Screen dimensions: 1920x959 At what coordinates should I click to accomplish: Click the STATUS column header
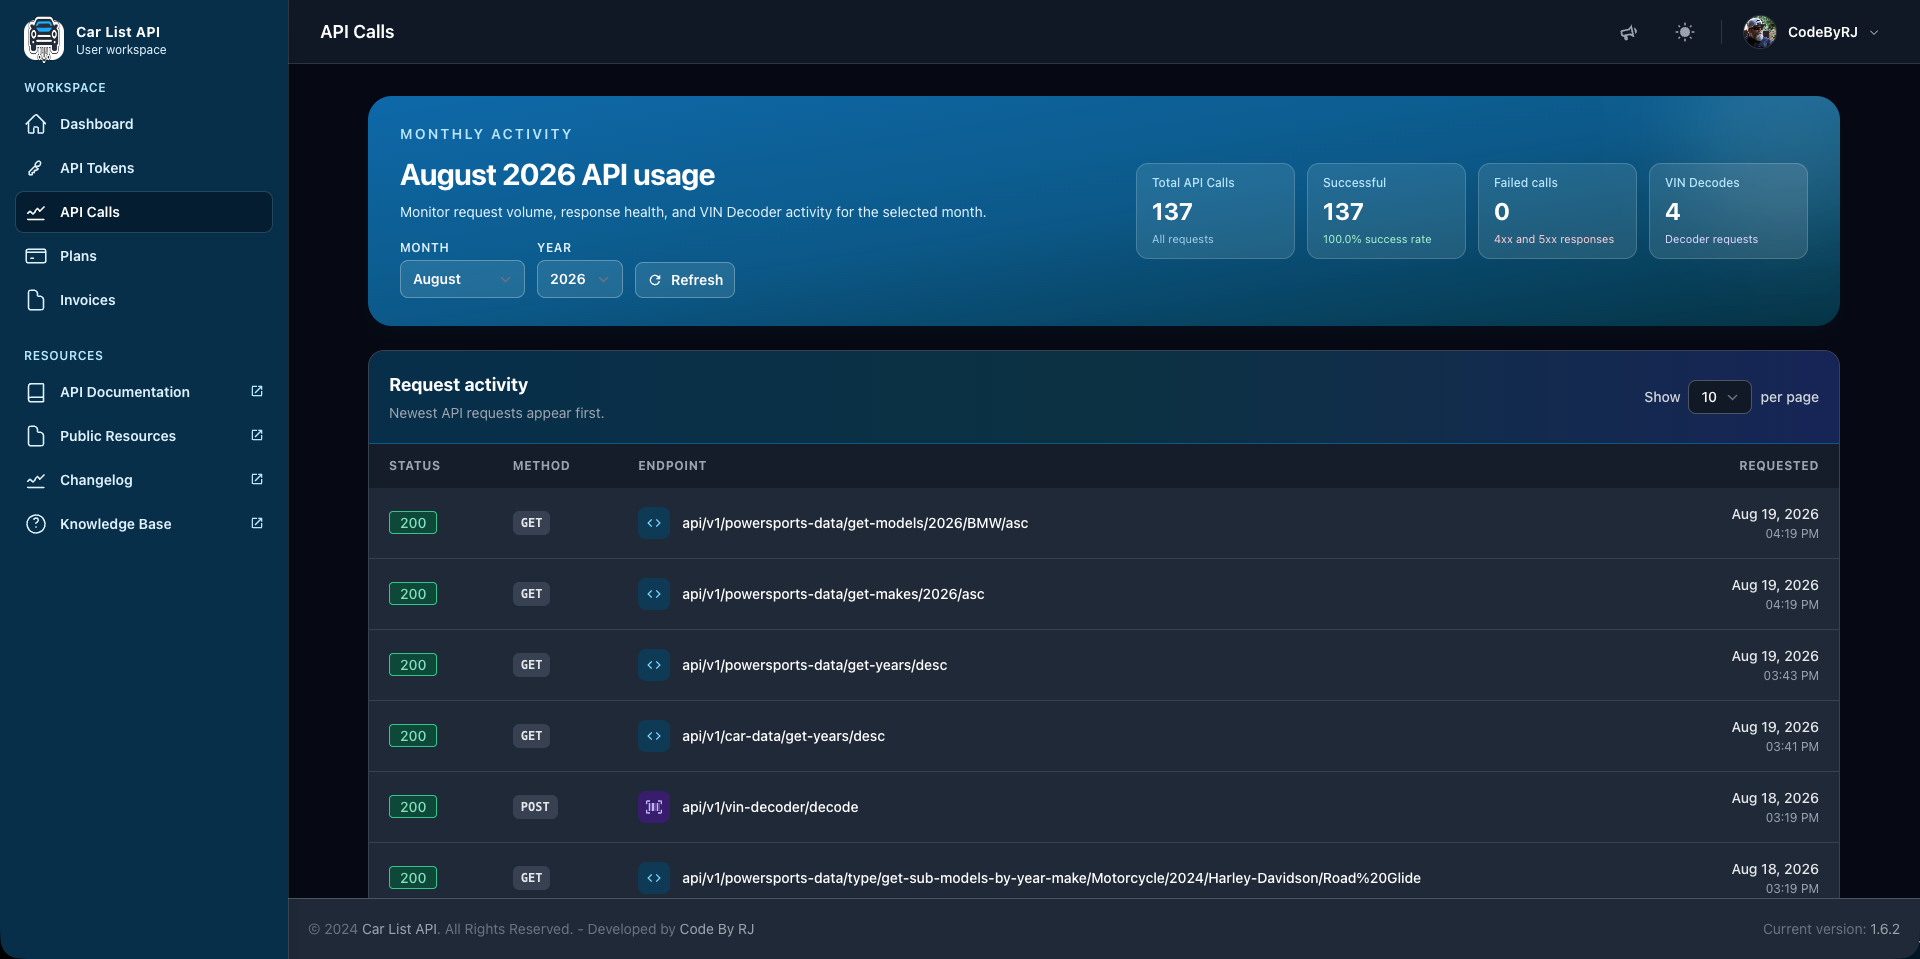pos(414,466)
